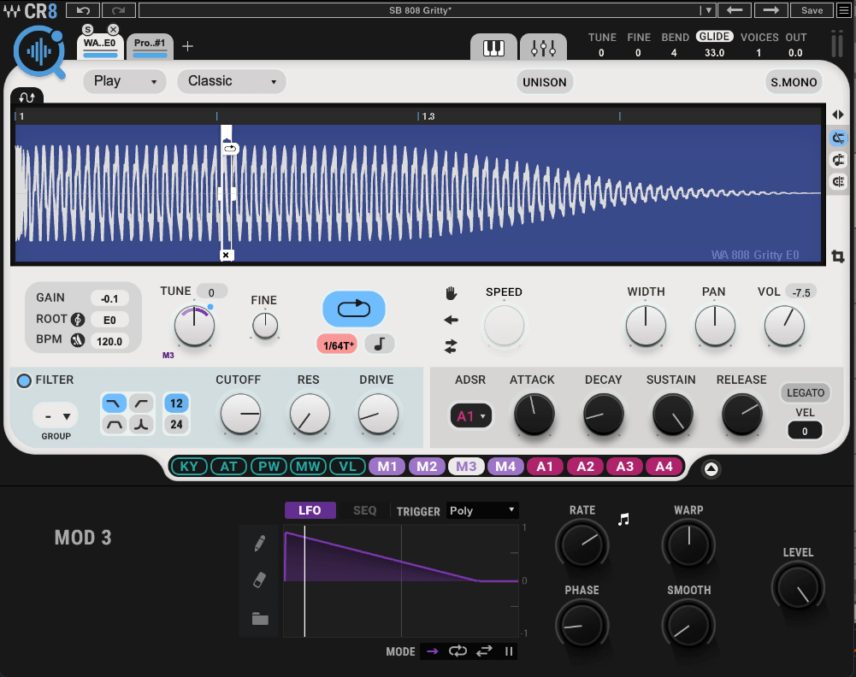Viewport: 856px width, 677px height.
Task: Toggle the blue loop button
Action: 354,309
